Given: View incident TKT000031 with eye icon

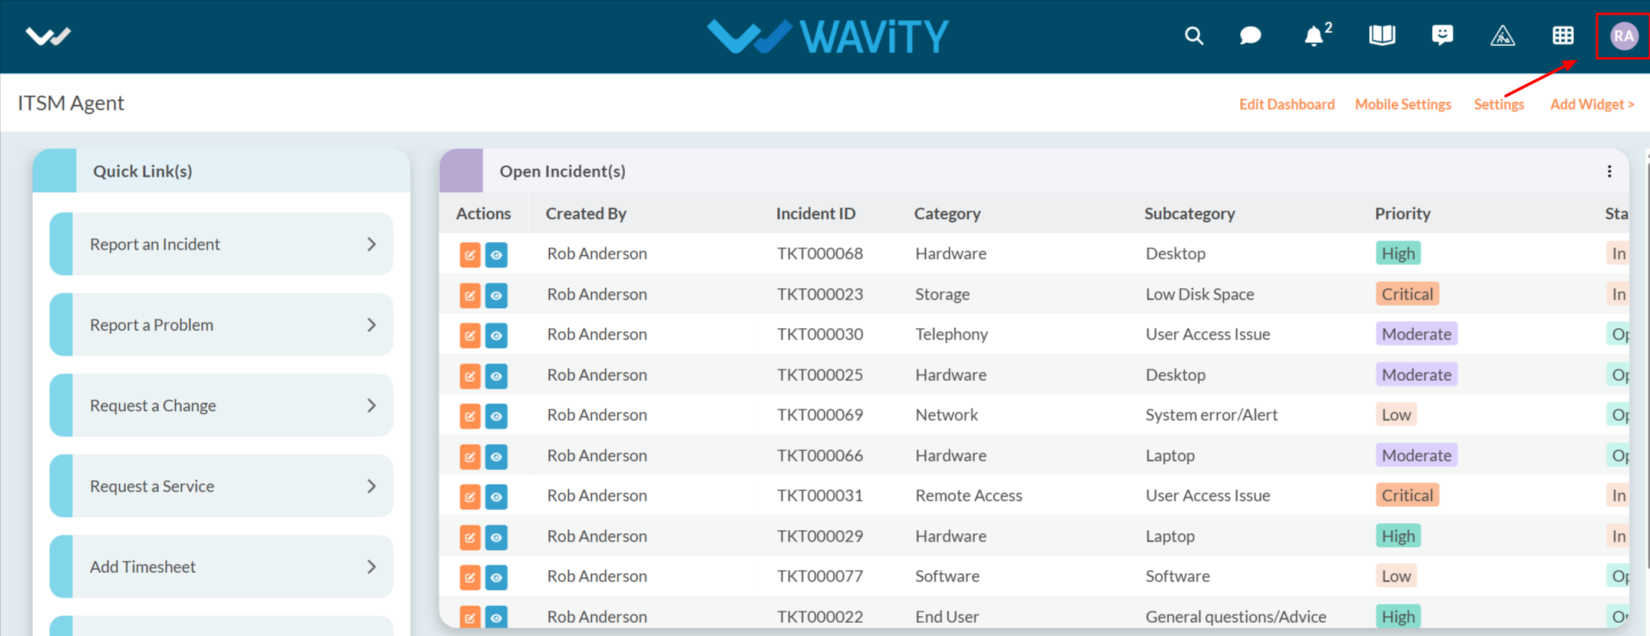Looking at the screenshot, I should (496, 496).
